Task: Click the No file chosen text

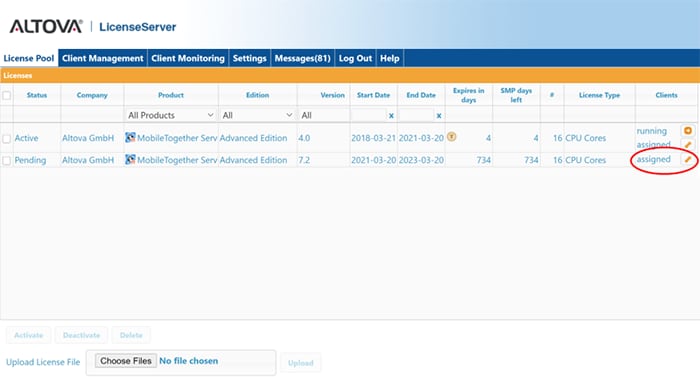Action: [x=189, y=361]
